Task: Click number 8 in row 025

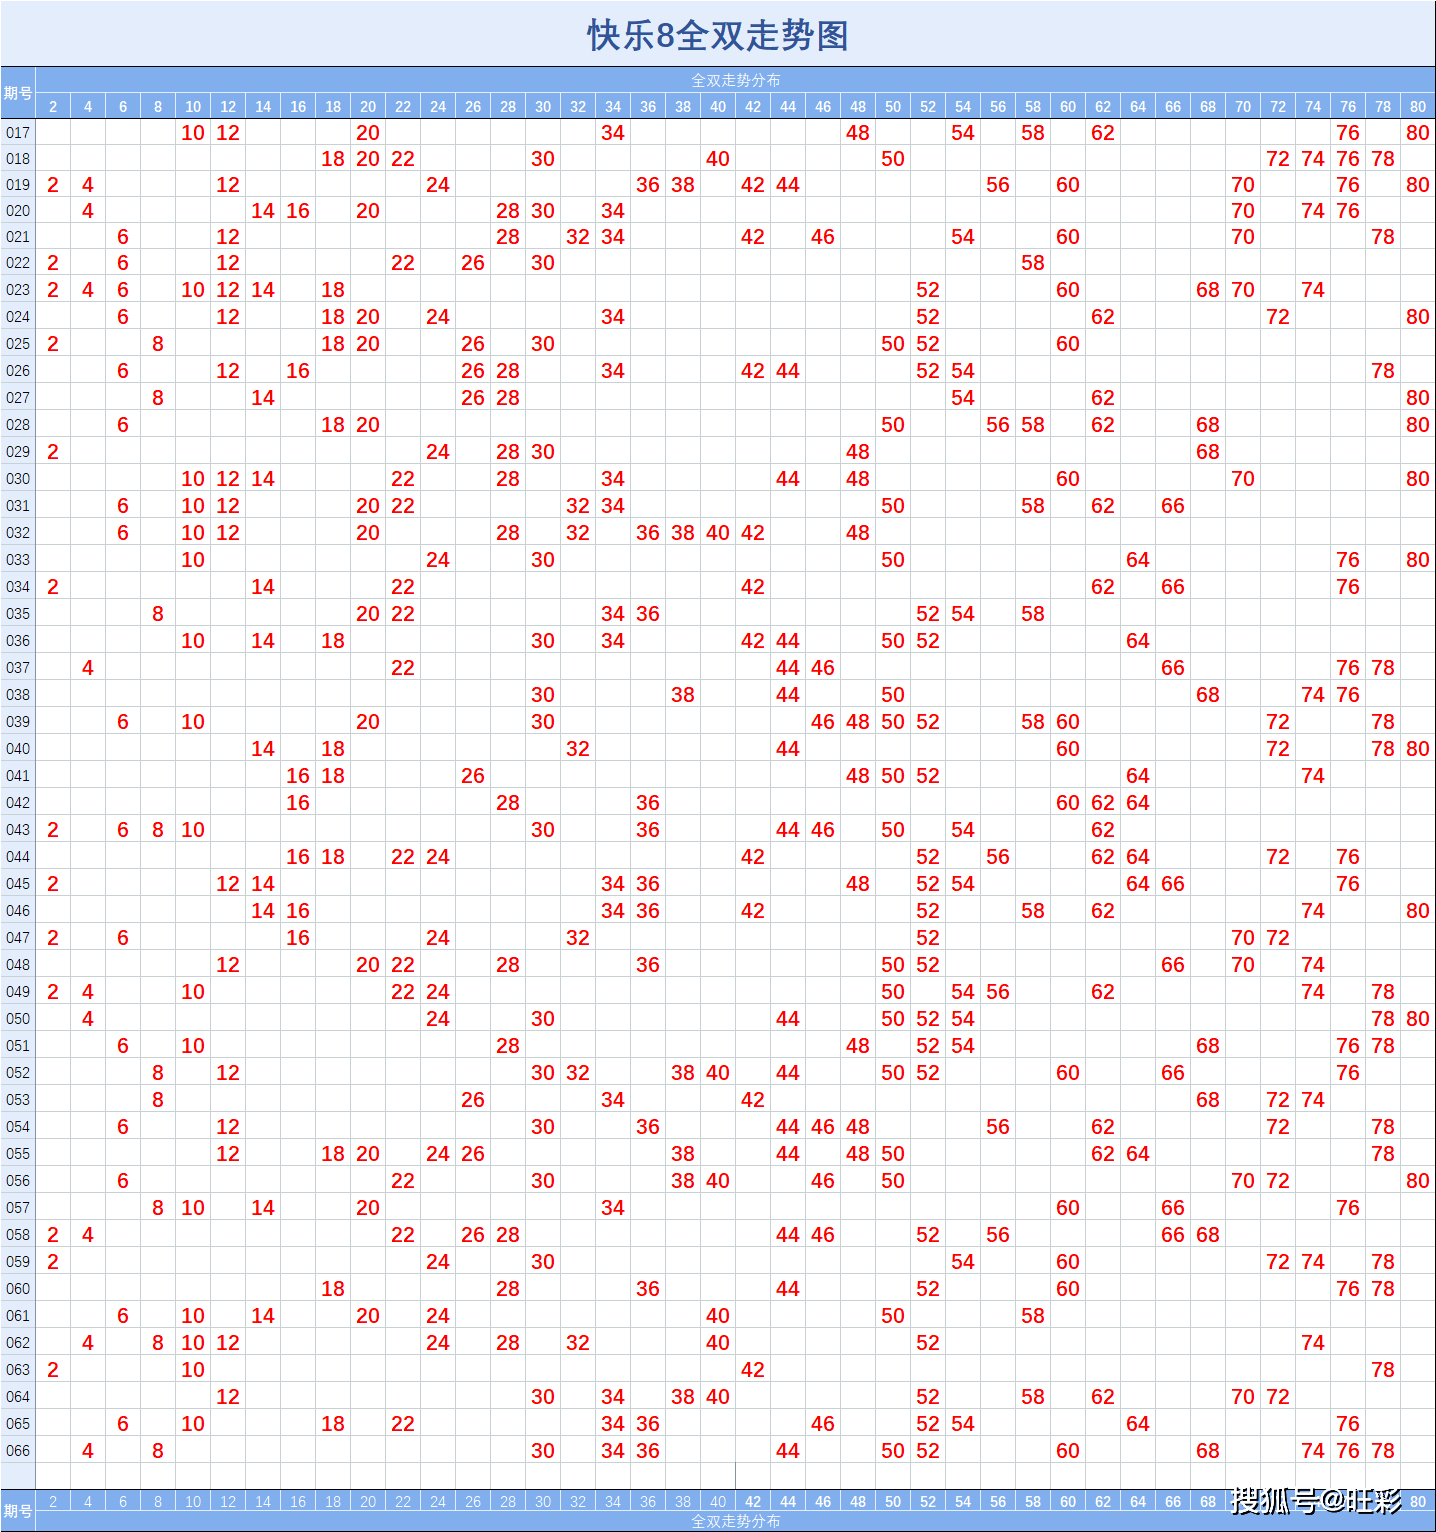Action: 158,344
